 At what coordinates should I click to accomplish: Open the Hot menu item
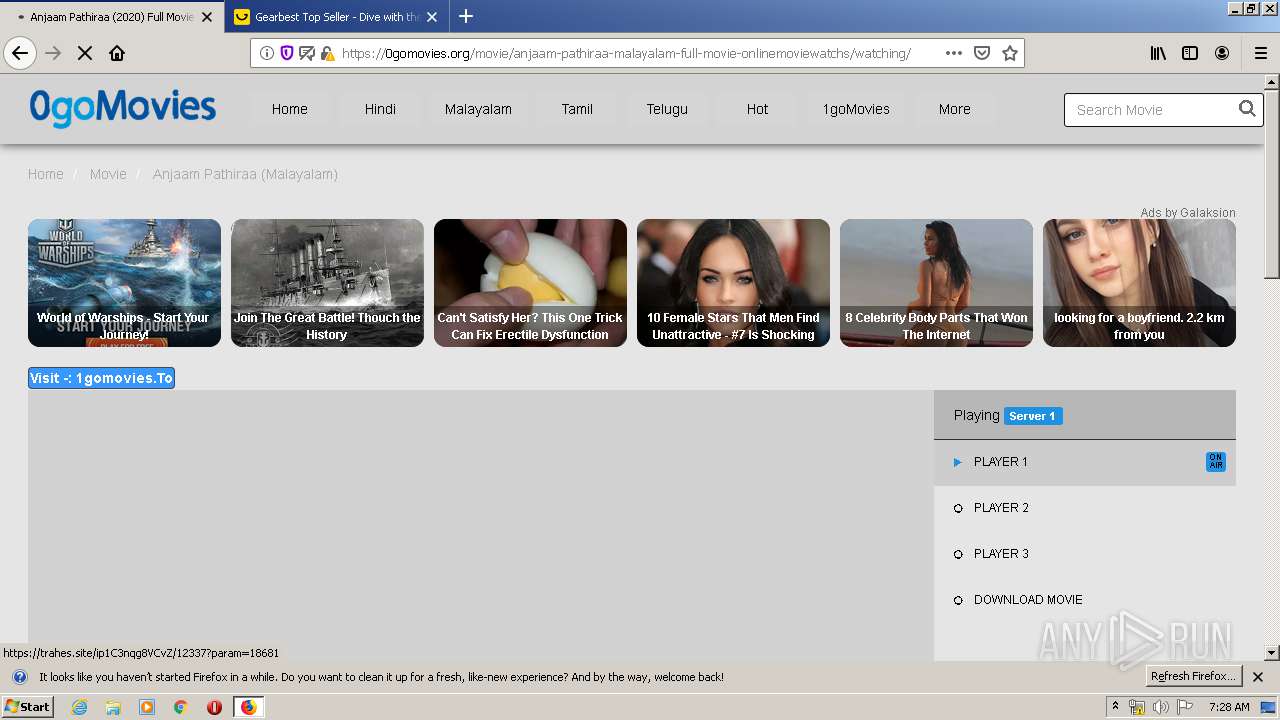tap(757, 109)
